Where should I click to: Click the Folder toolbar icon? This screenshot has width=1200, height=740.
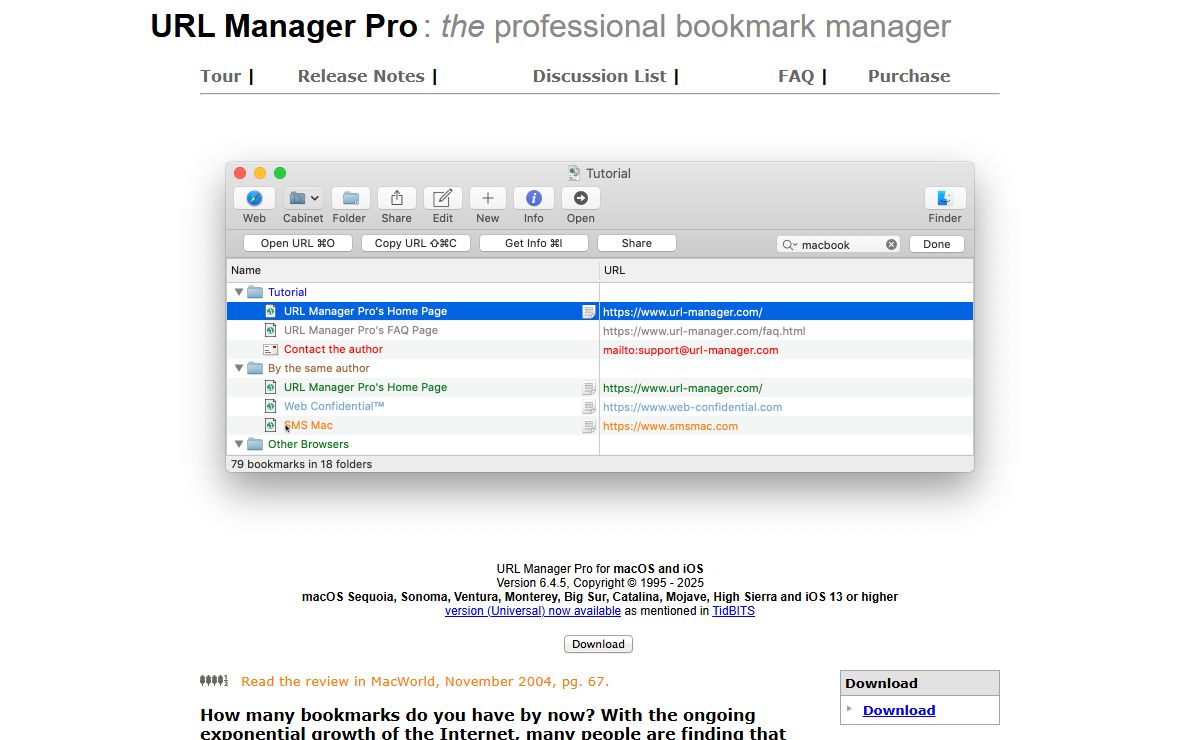(350, 198)
